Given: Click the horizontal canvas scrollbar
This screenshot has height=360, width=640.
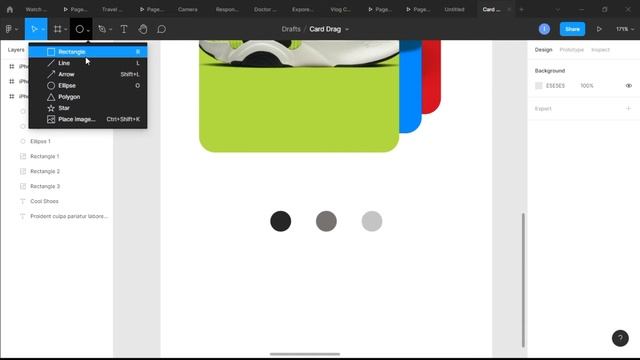Looking at the screenshot, I should click(305, 354).
